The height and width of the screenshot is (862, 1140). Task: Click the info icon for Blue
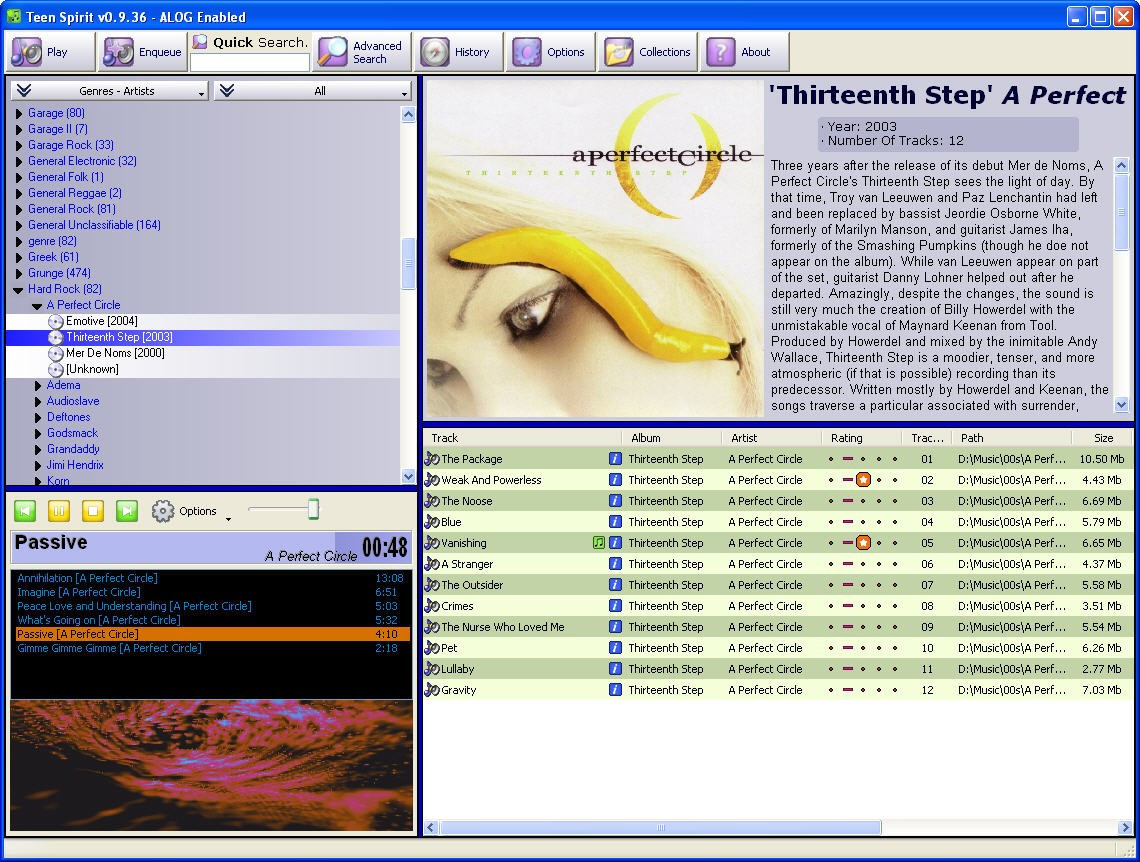click(615, 523)
